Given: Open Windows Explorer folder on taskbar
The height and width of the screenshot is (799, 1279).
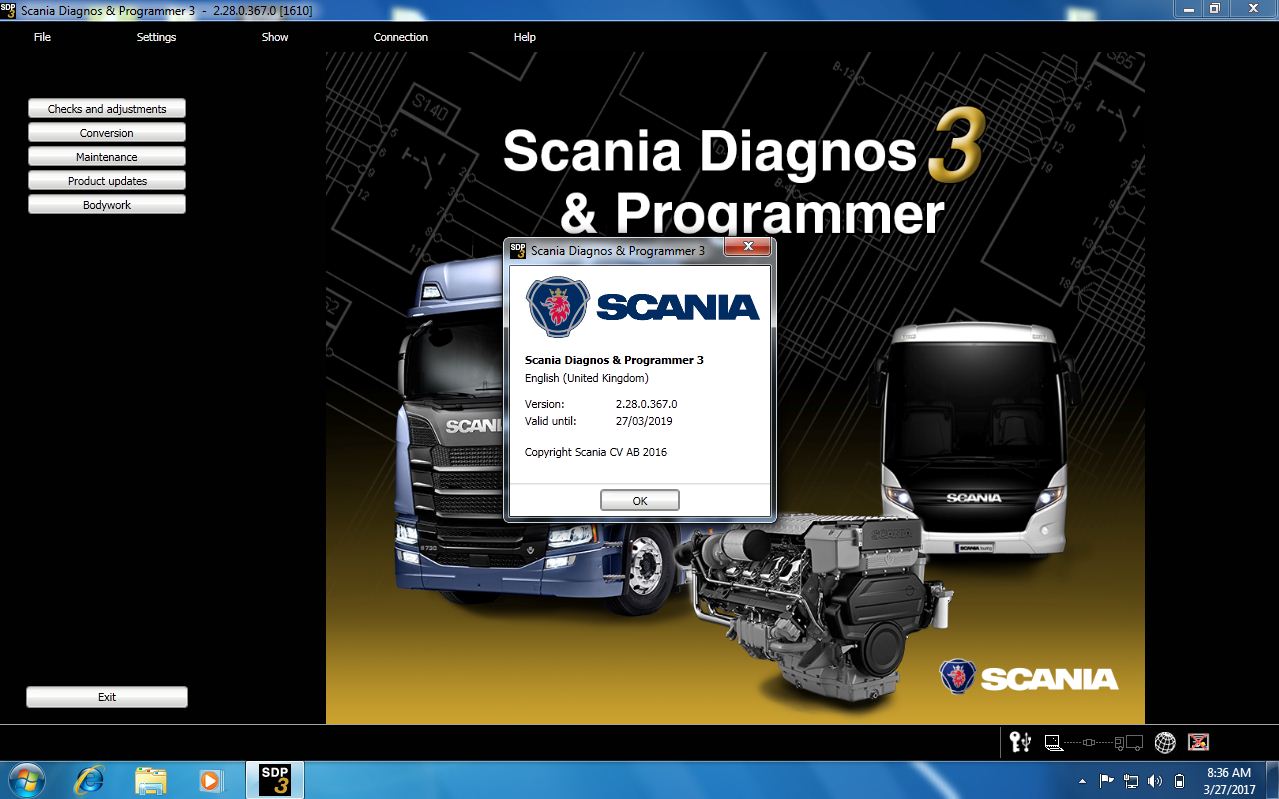Looking at the screenshot, I should click(x=150, y=780).
